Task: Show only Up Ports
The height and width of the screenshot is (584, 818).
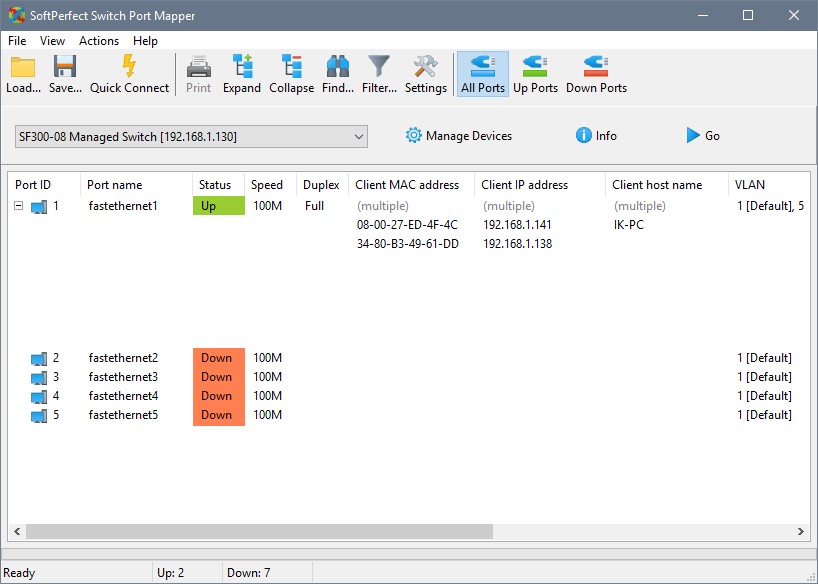Action: (535, 74)
